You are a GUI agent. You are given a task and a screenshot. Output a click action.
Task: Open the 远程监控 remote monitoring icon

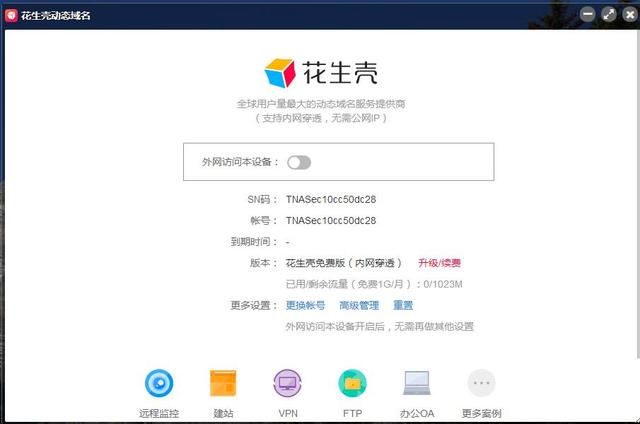click(159, 383)
